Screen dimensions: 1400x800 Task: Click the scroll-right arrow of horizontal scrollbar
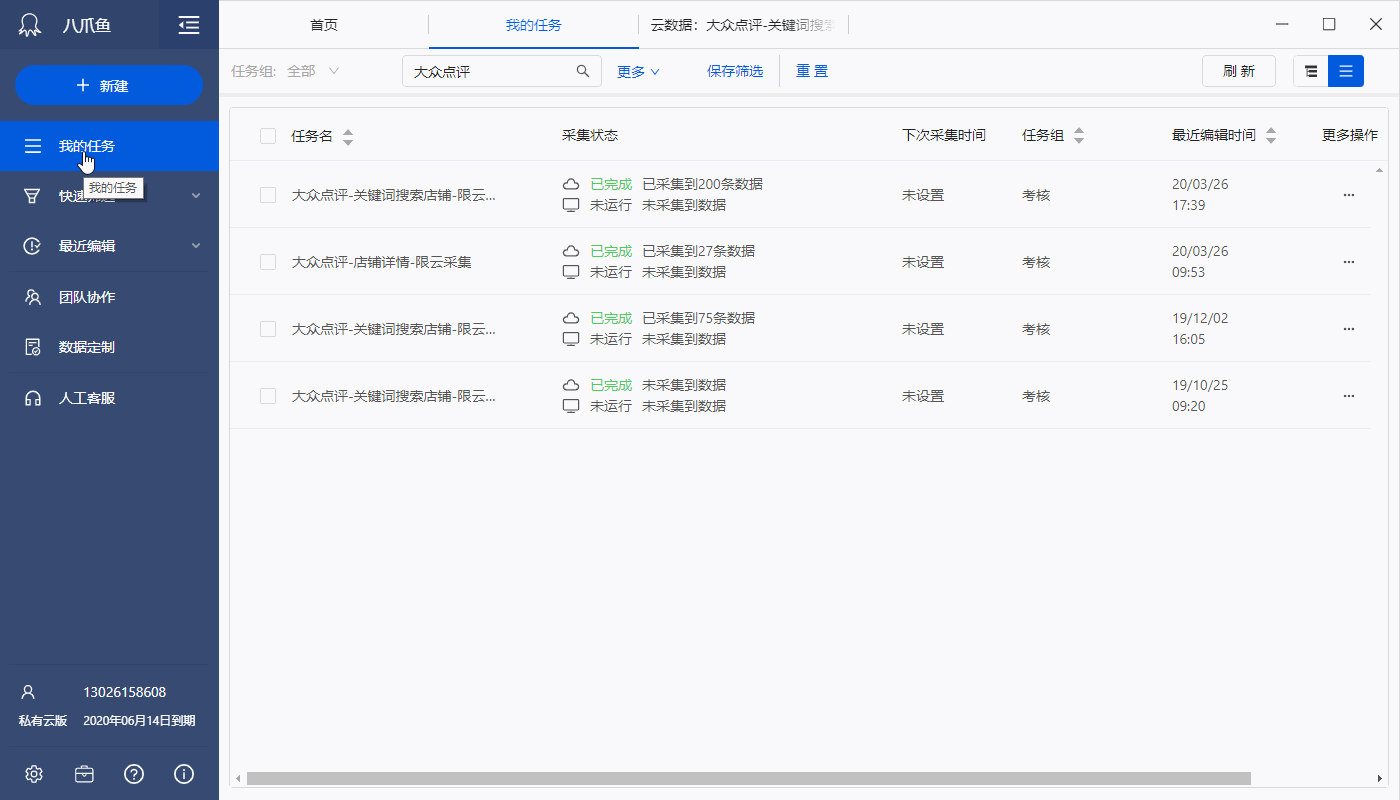coord(1381,778)
